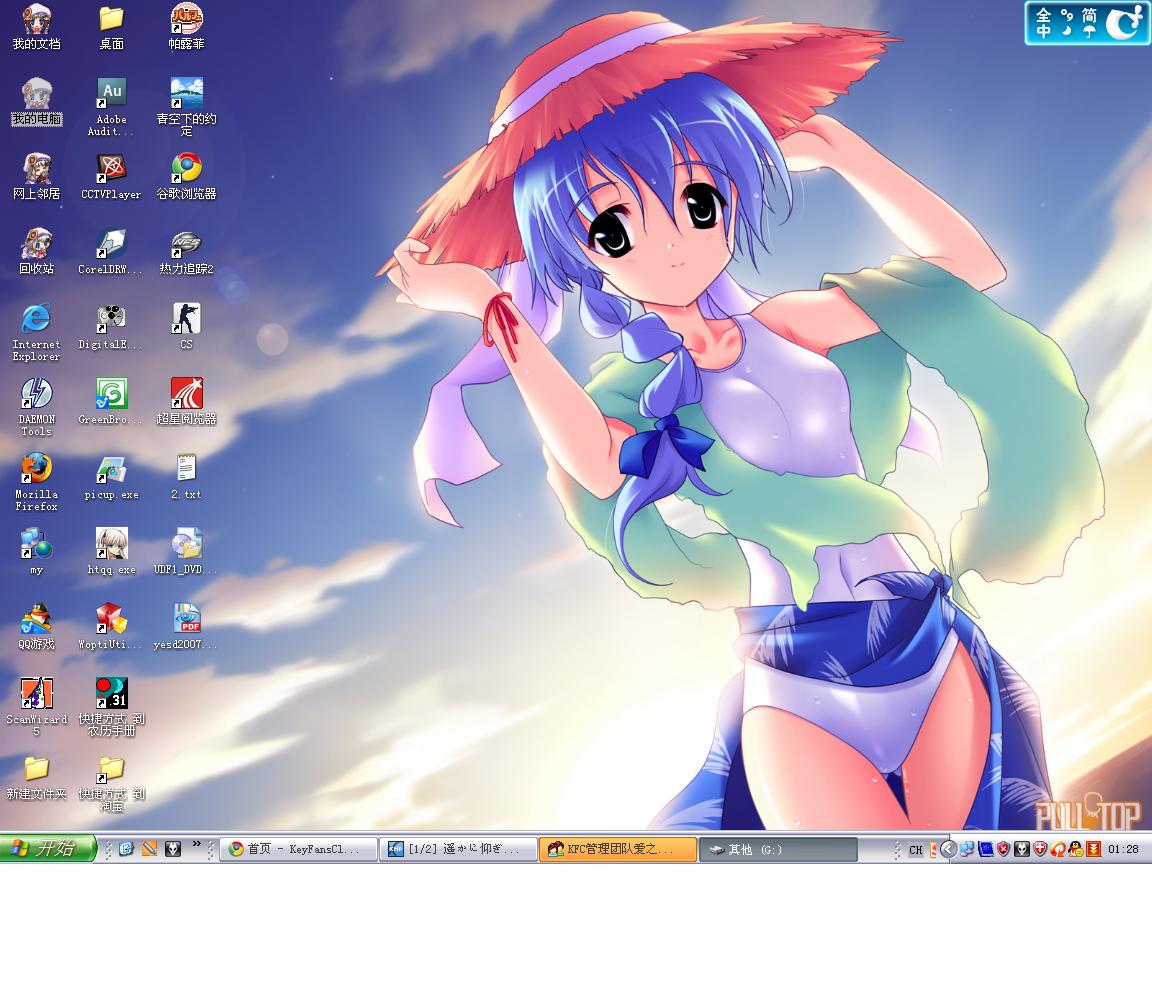Select the 我的电脑 desktop icon
Viewport: 1152px width, 1000px height.
tap(37, 102)
